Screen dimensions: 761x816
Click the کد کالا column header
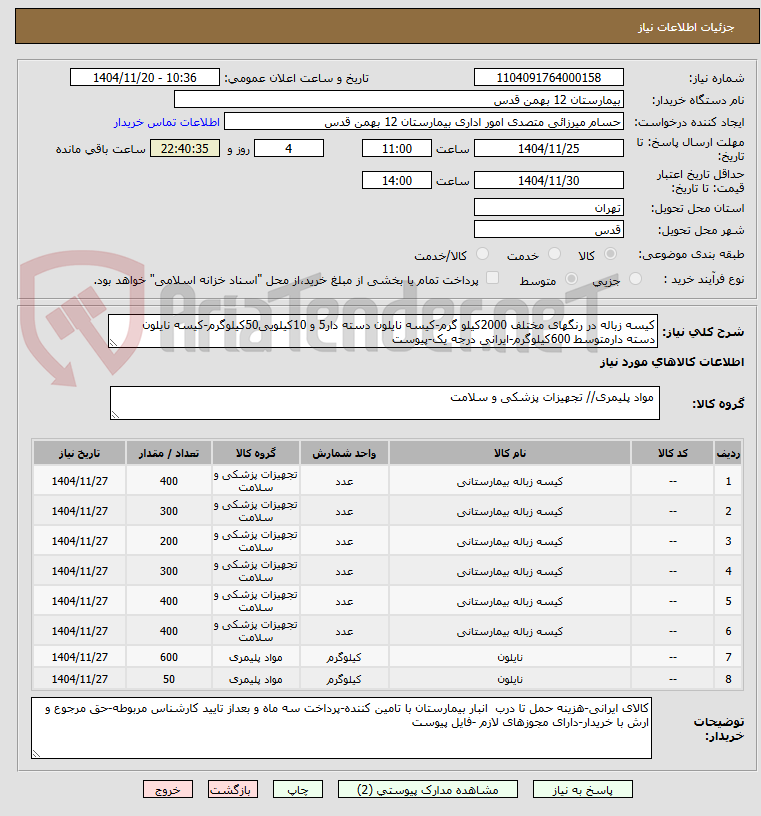[673, 453]
